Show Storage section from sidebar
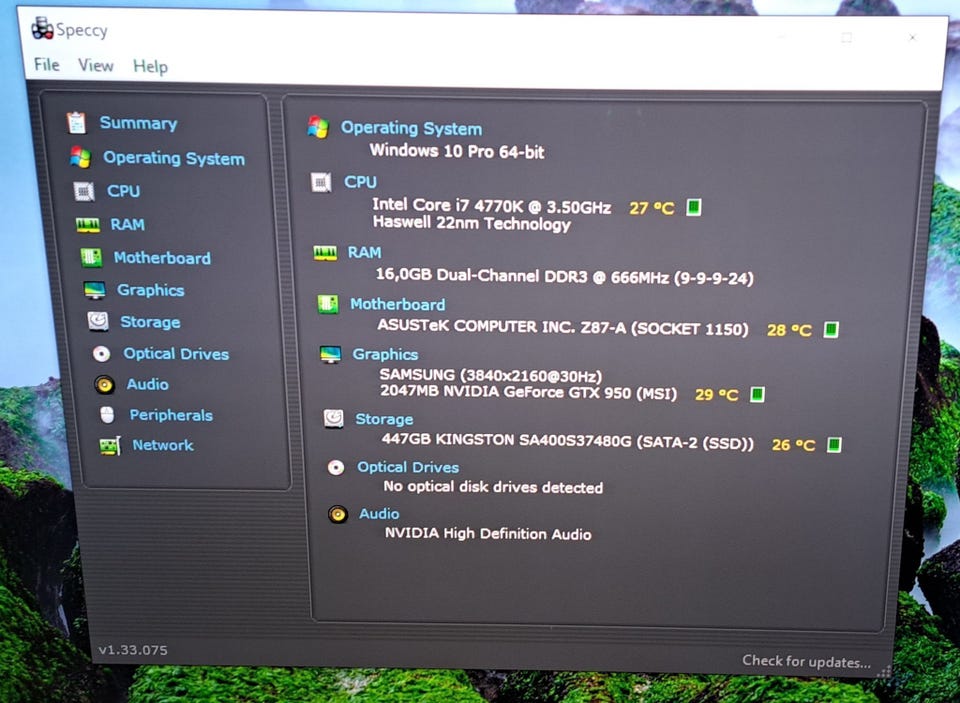Screen dimensions: 960x703 (x=151, y=322)
